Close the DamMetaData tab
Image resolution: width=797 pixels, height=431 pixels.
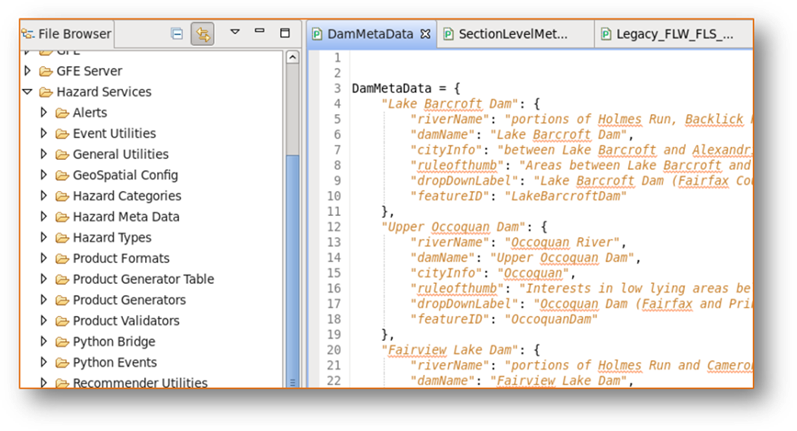point(425,34)
